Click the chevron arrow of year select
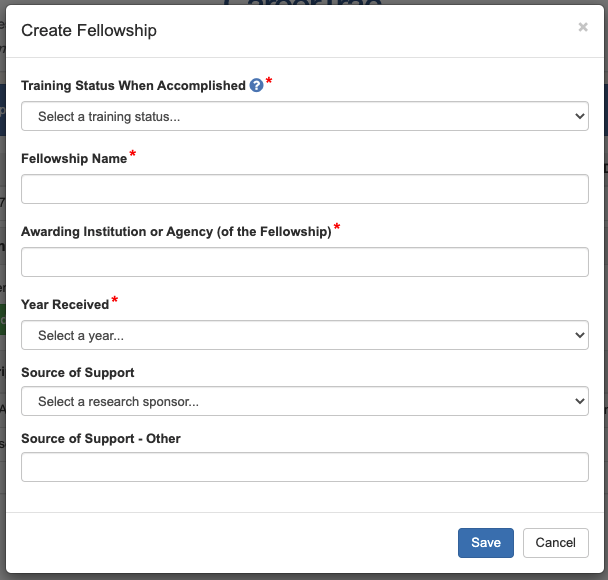Image resolution: width=608 pixels, height=580 pixels. click(579, 335)
